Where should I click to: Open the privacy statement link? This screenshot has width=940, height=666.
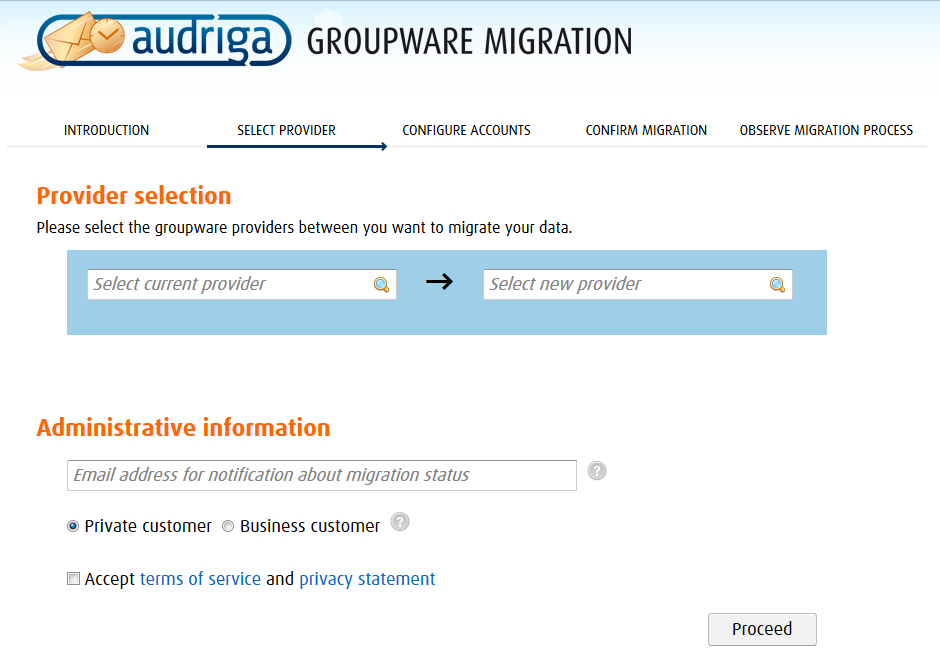(x=367, y=579)
